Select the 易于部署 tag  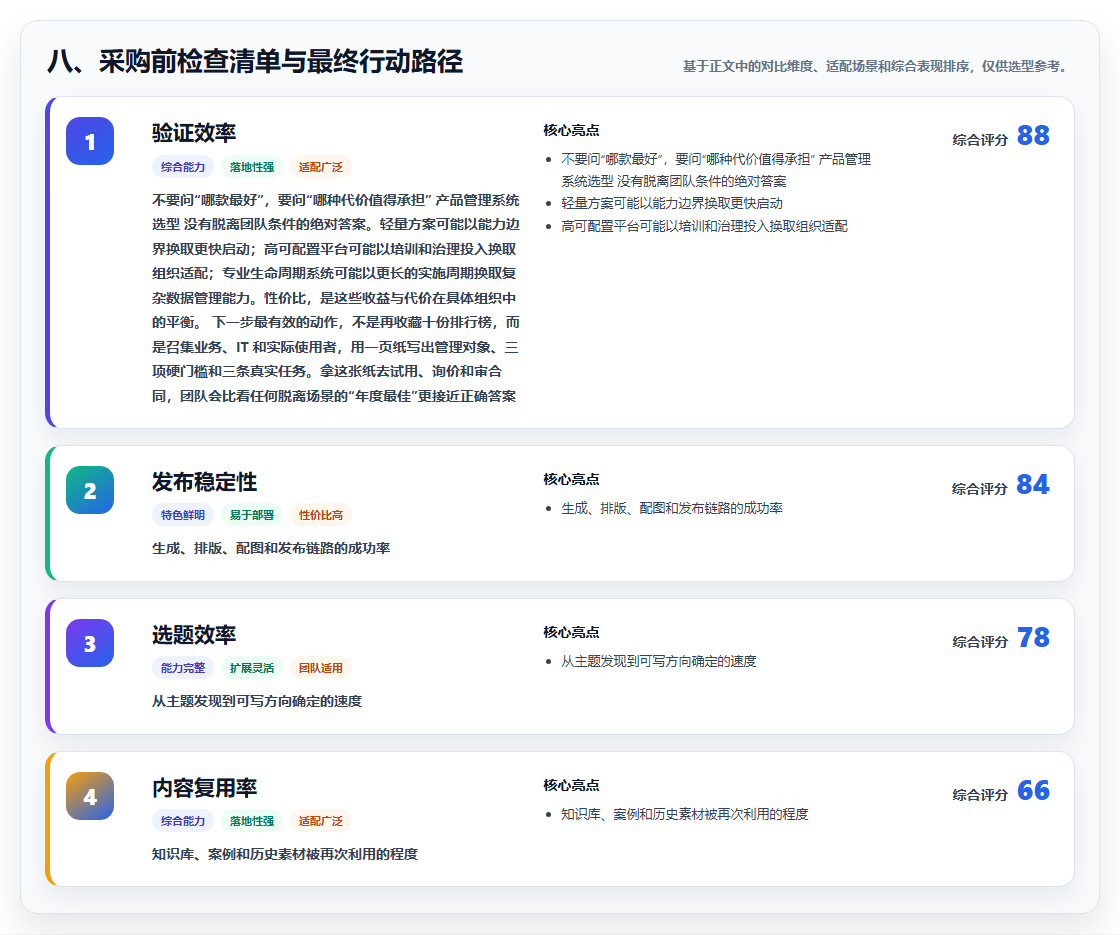[x=252, y=515]
